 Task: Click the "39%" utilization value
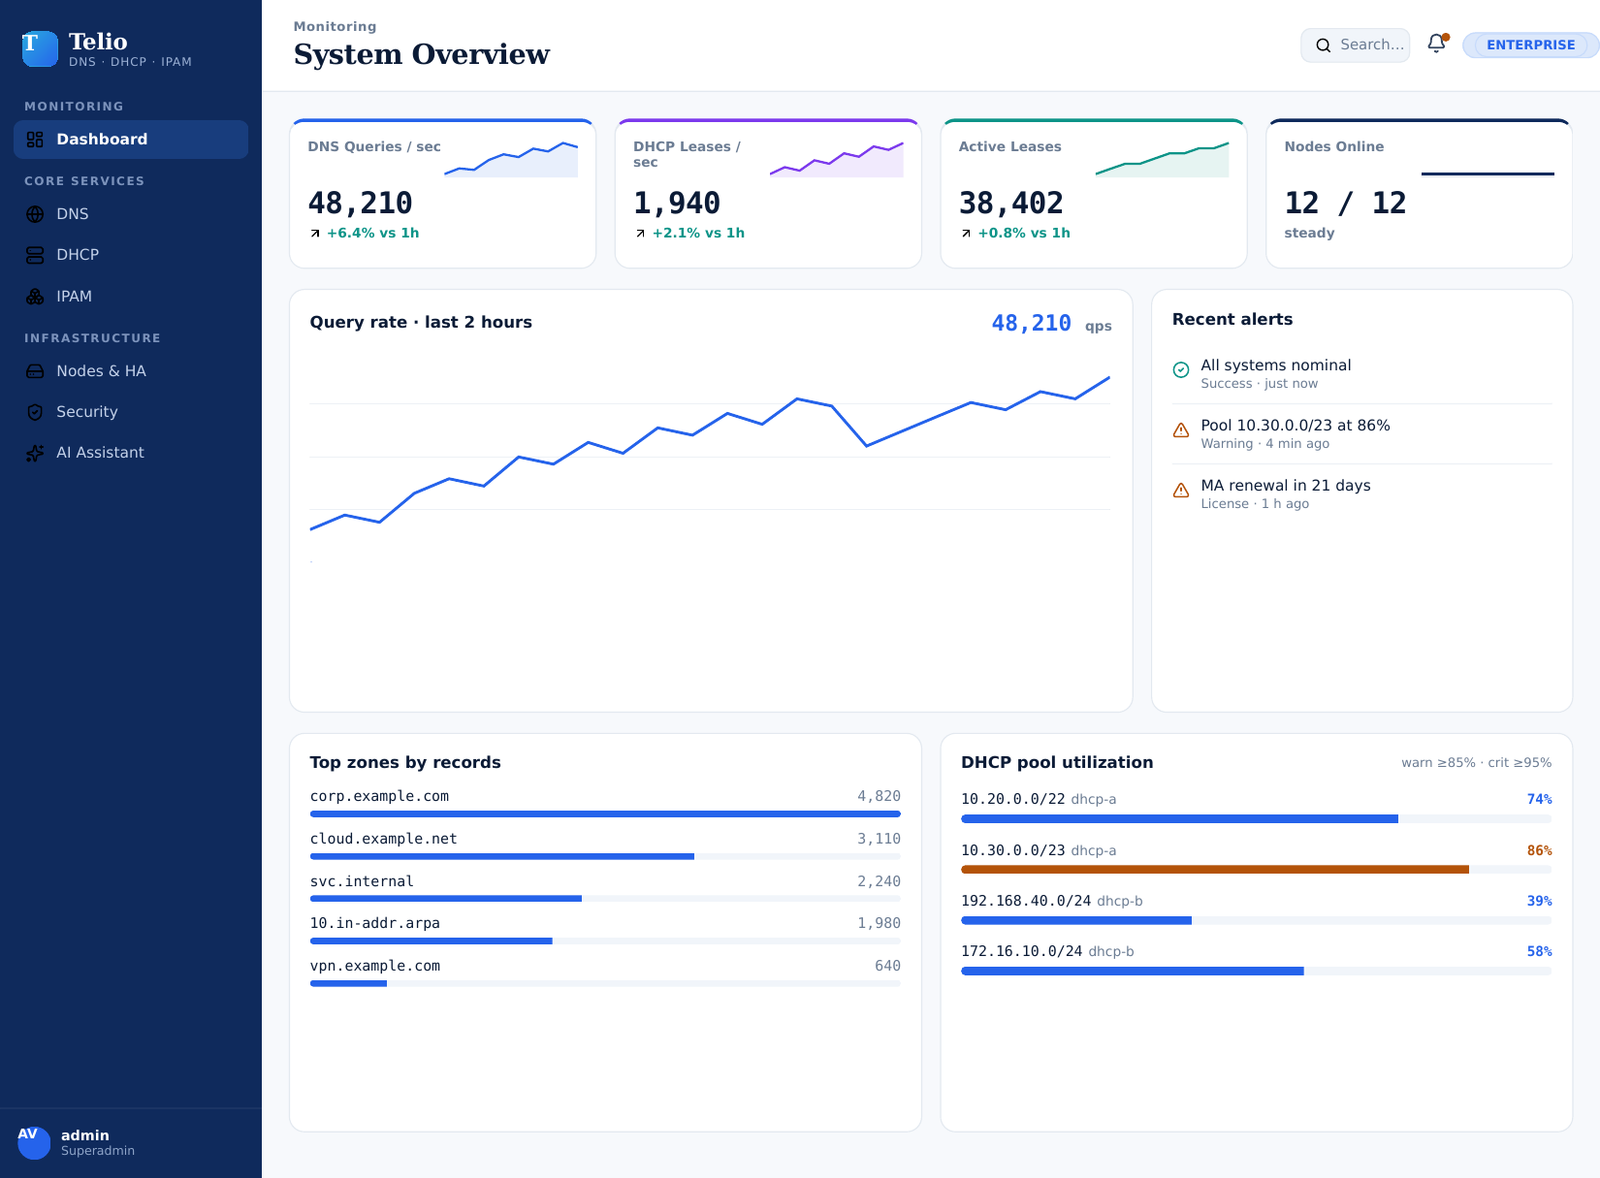(x=1539, y=901)
